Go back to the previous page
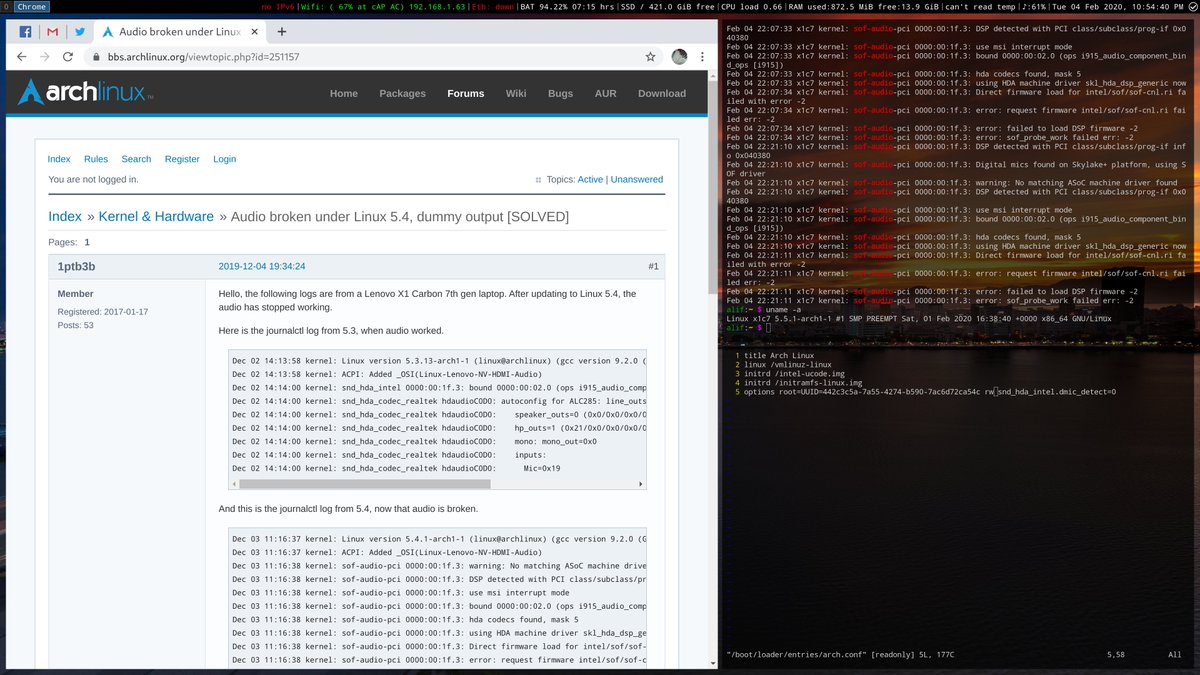 tap(23, 57)
